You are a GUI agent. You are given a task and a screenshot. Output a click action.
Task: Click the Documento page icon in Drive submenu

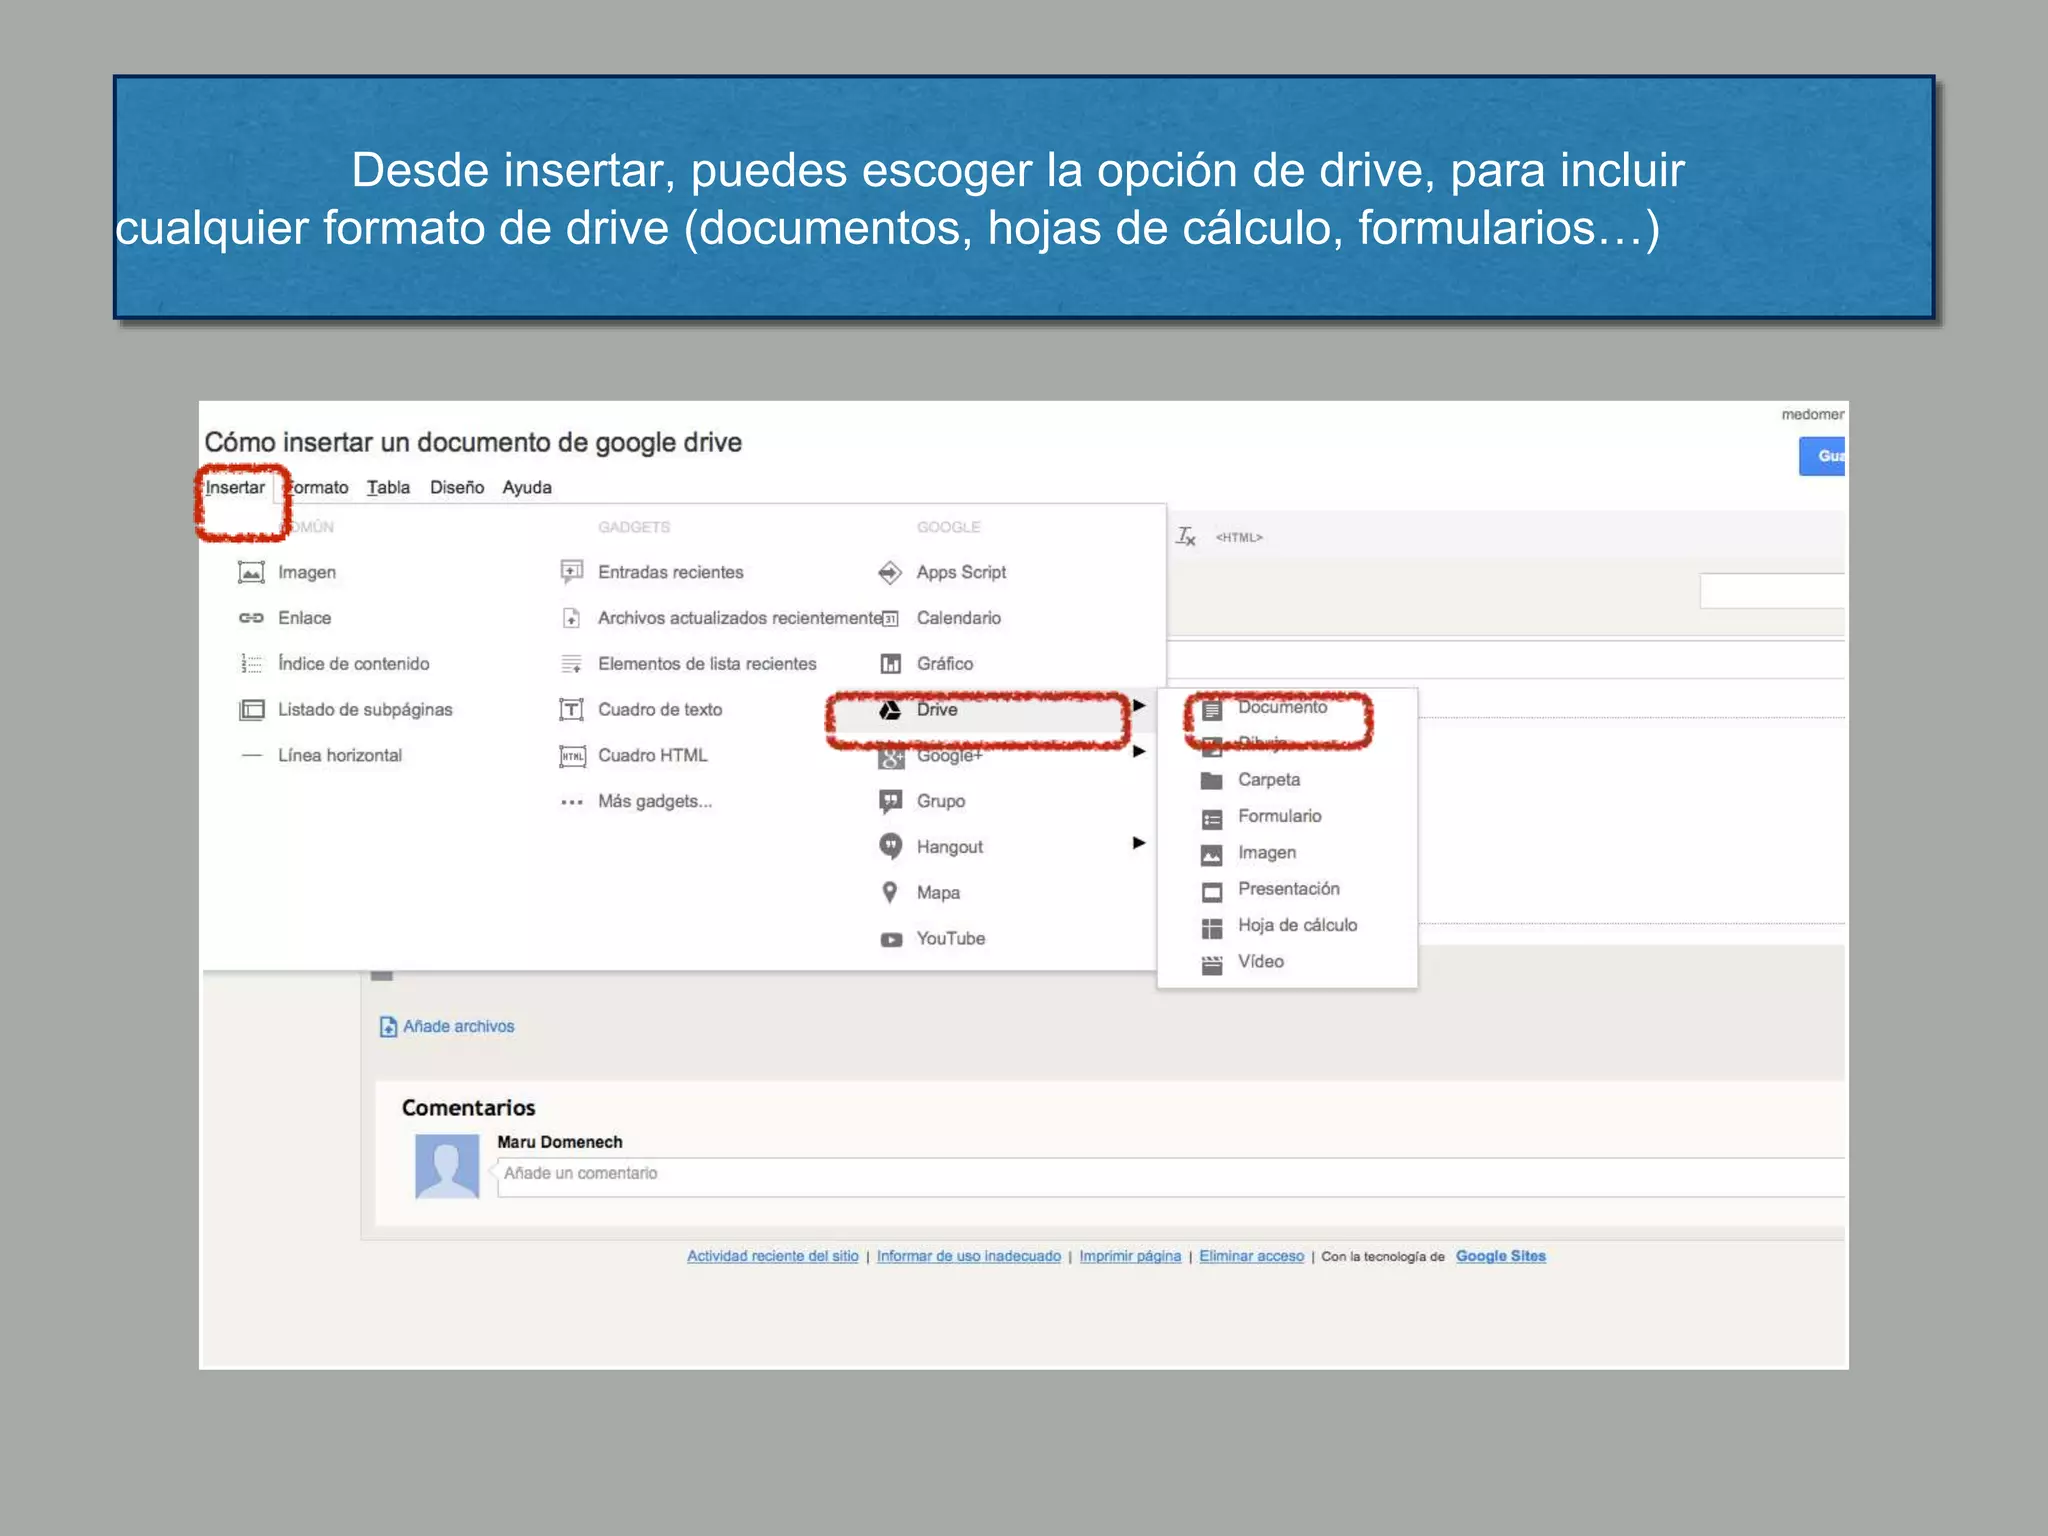pyautogui.click(x=1212, y=710)
